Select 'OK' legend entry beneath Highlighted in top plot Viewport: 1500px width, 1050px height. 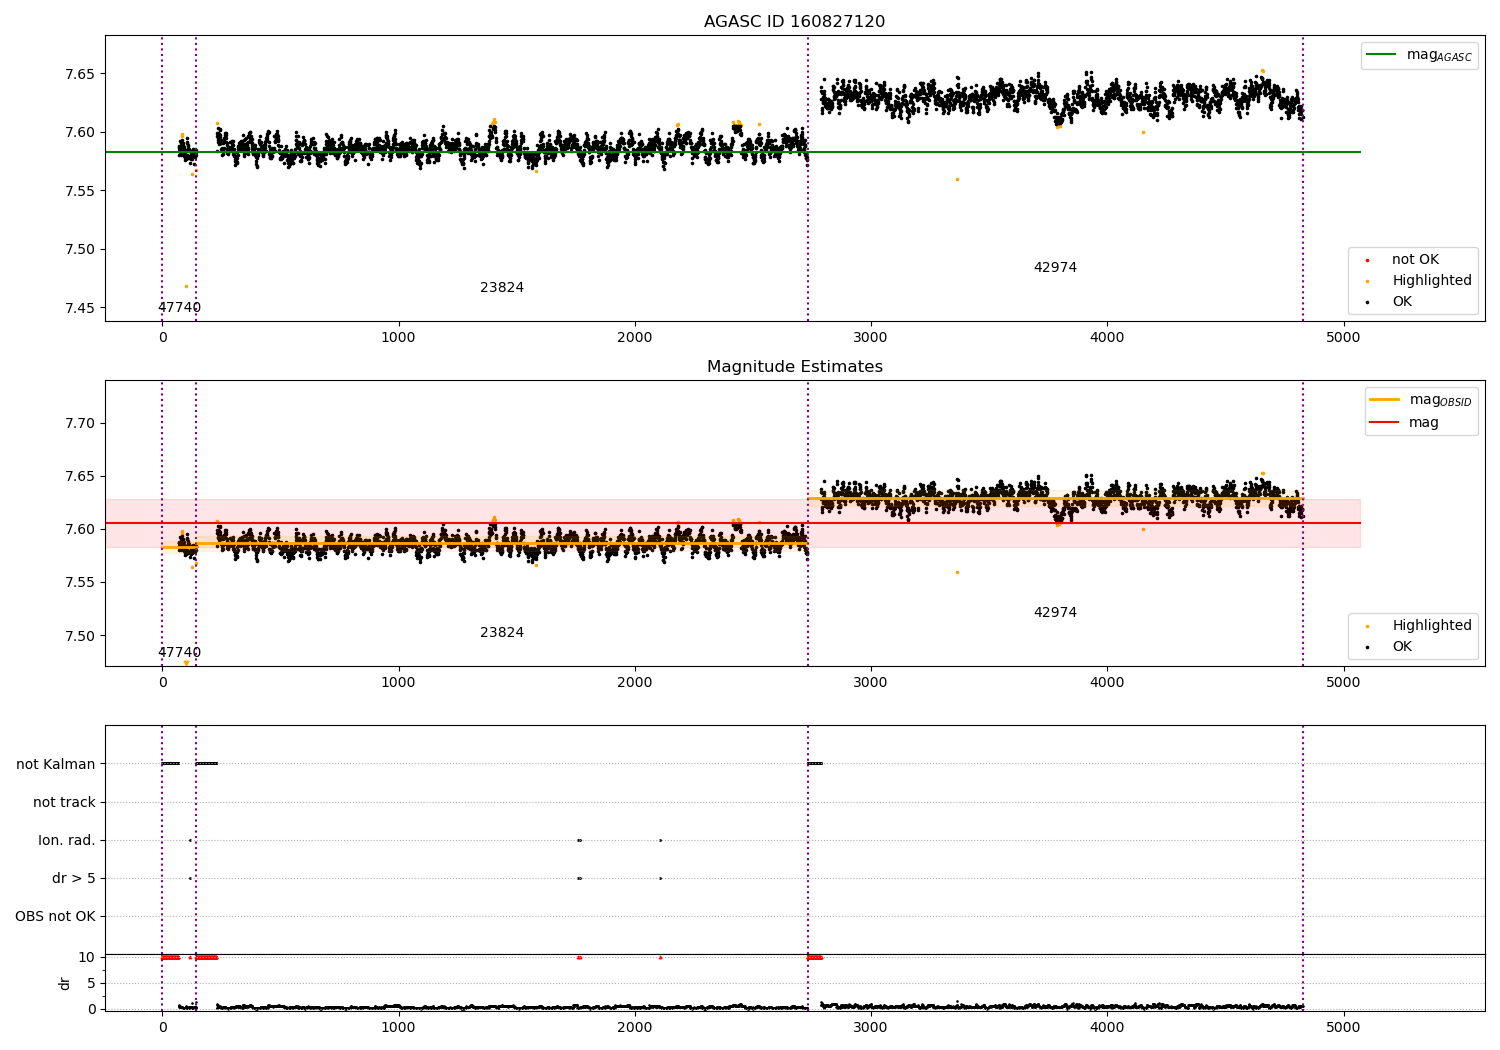1402,301
